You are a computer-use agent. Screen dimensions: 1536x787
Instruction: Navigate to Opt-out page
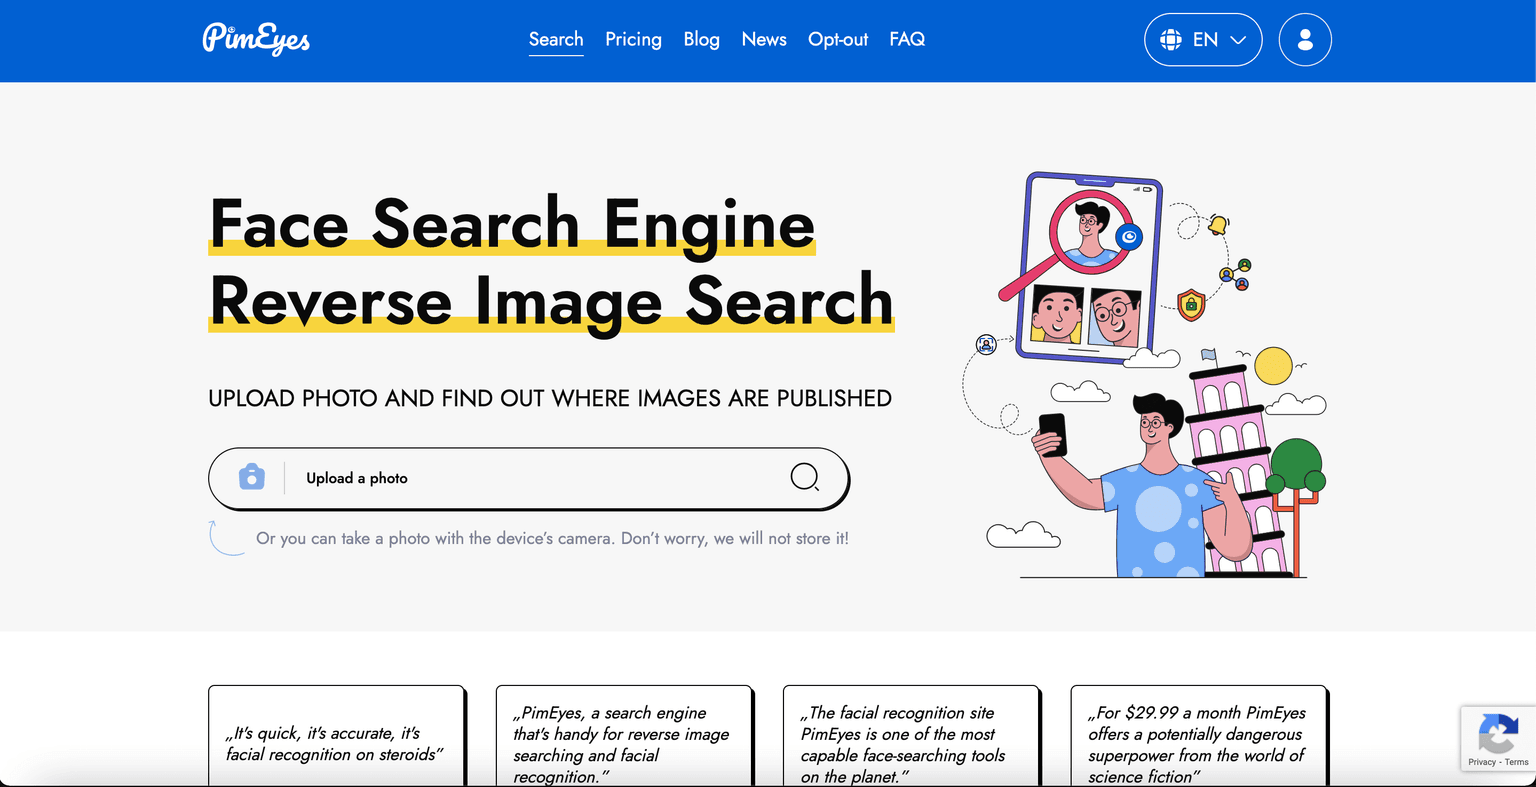tap(838, 39)
